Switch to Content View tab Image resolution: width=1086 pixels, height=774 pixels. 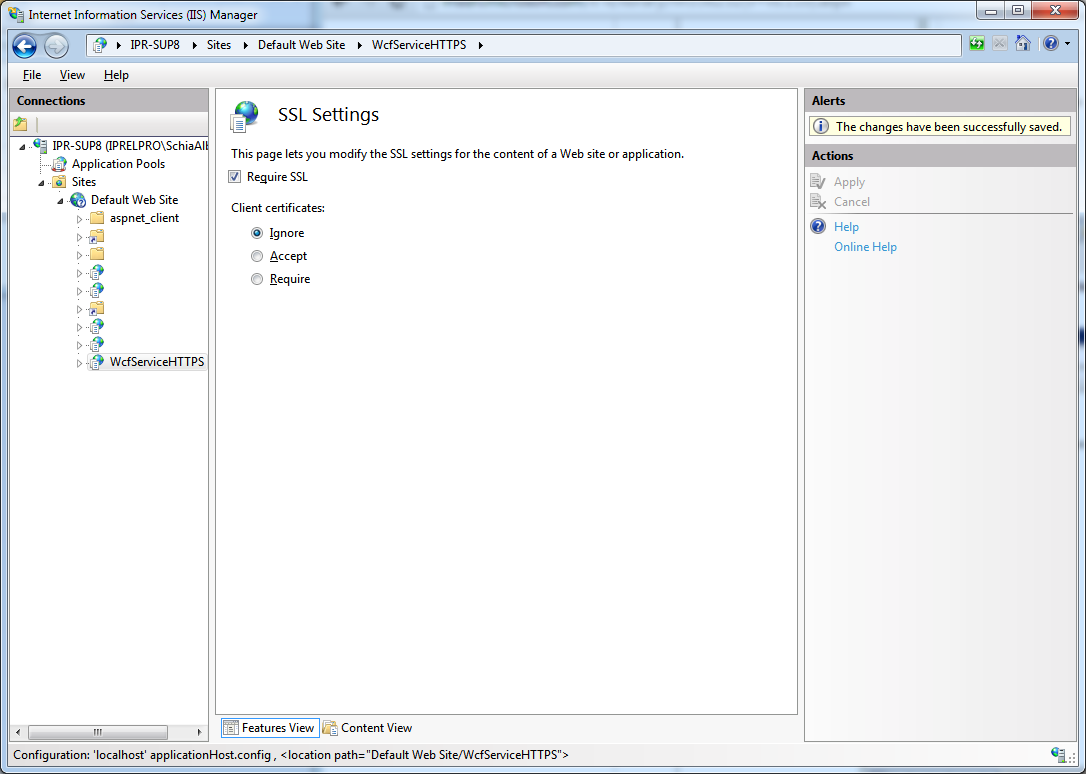coord(368,728)
